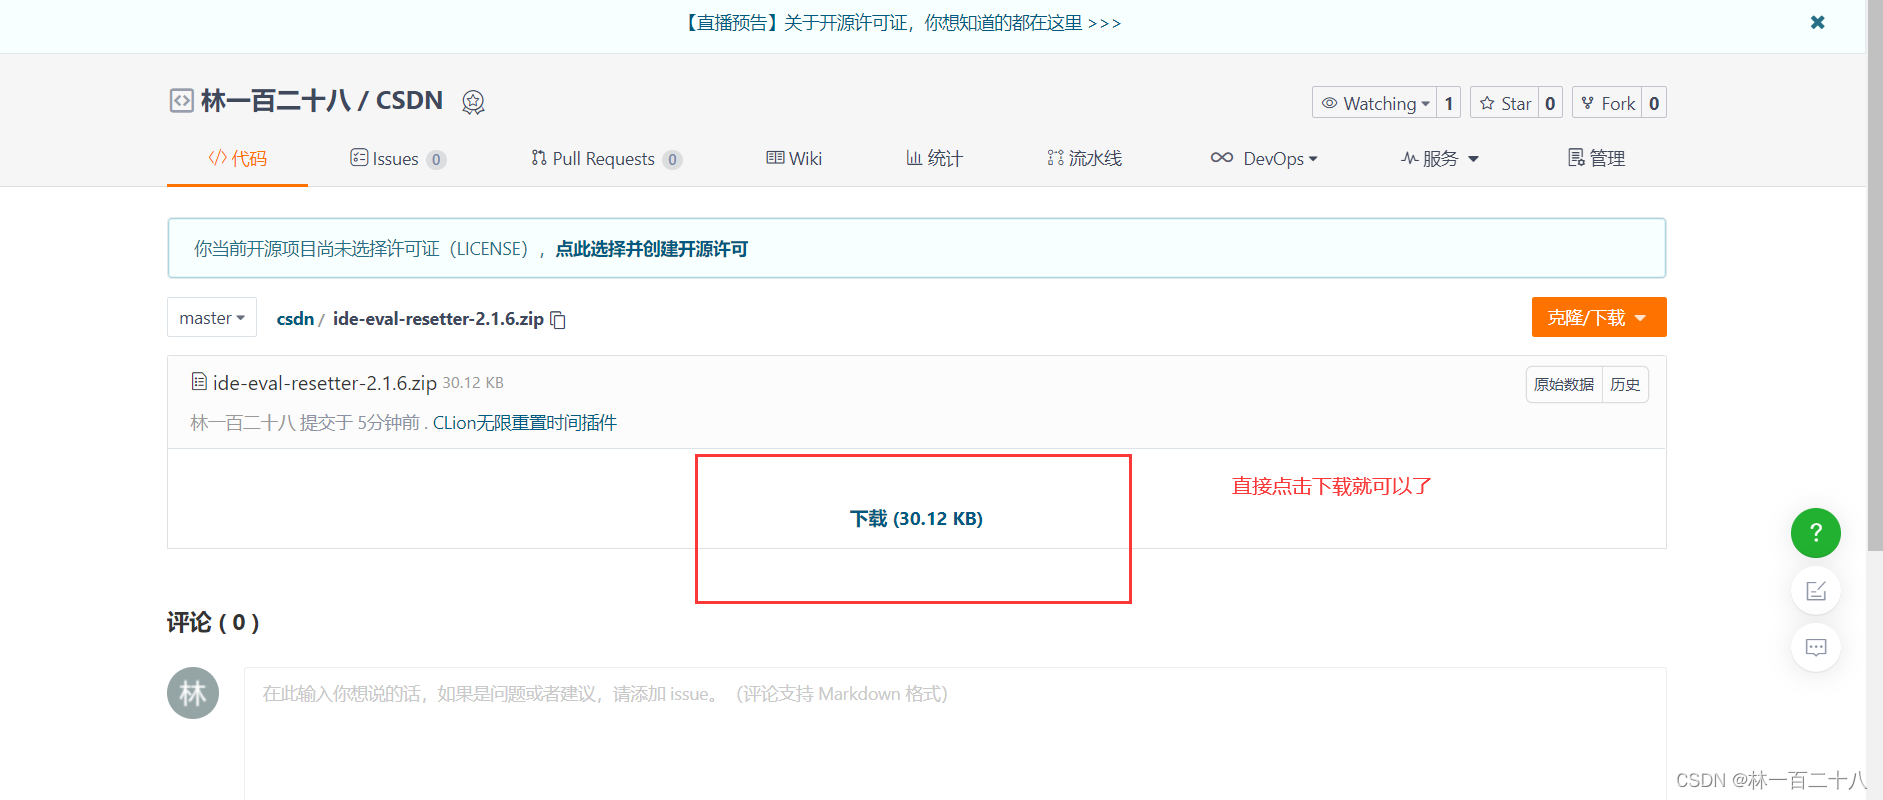Click the 30.12 KB file size text

[473, 383]
